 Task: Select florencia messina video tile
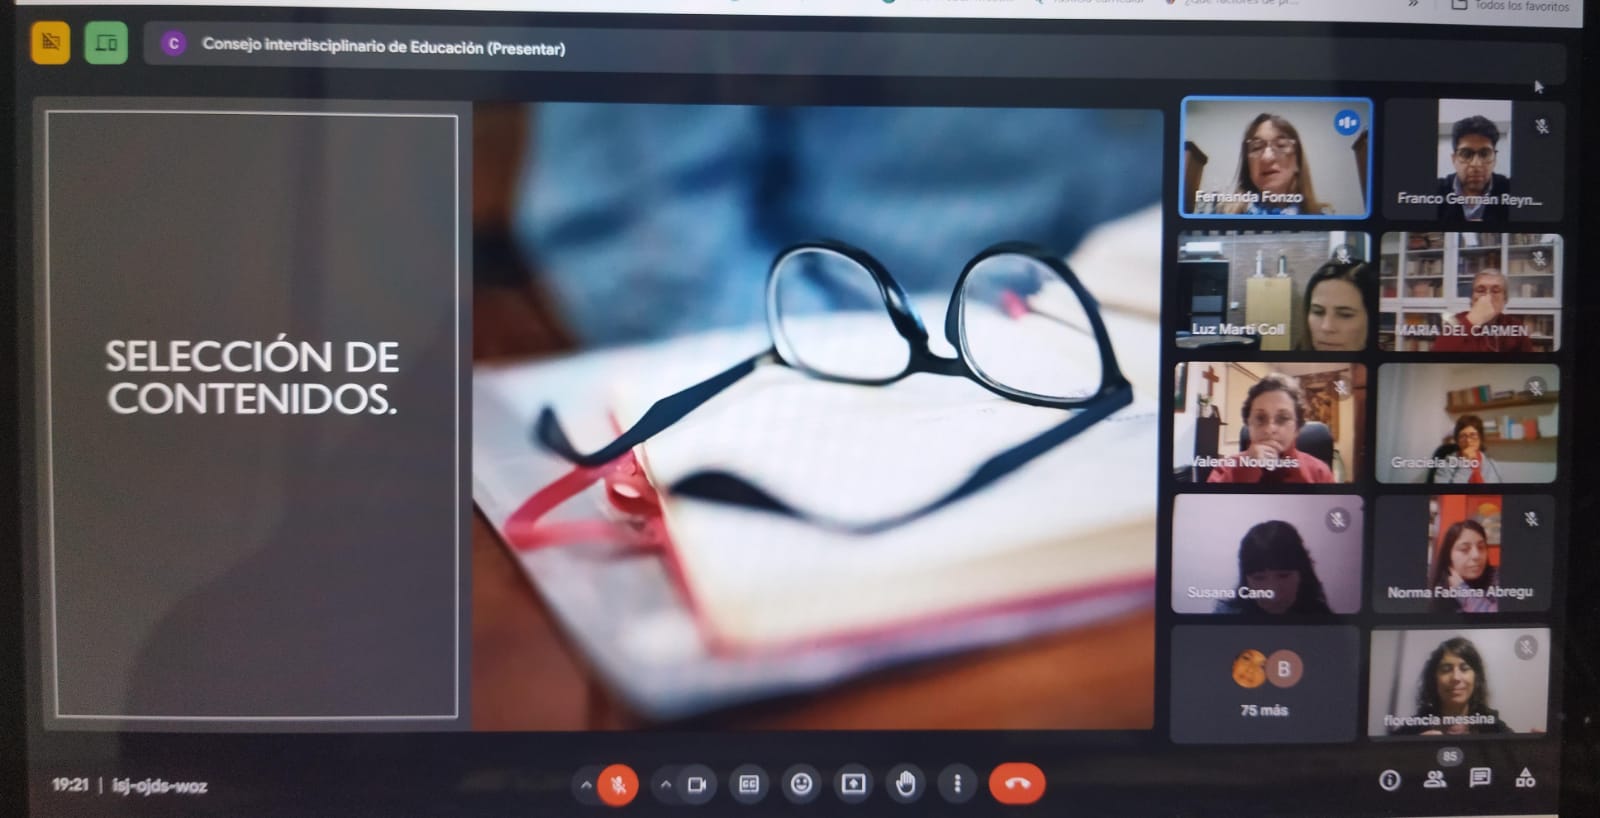[1459, 683]
